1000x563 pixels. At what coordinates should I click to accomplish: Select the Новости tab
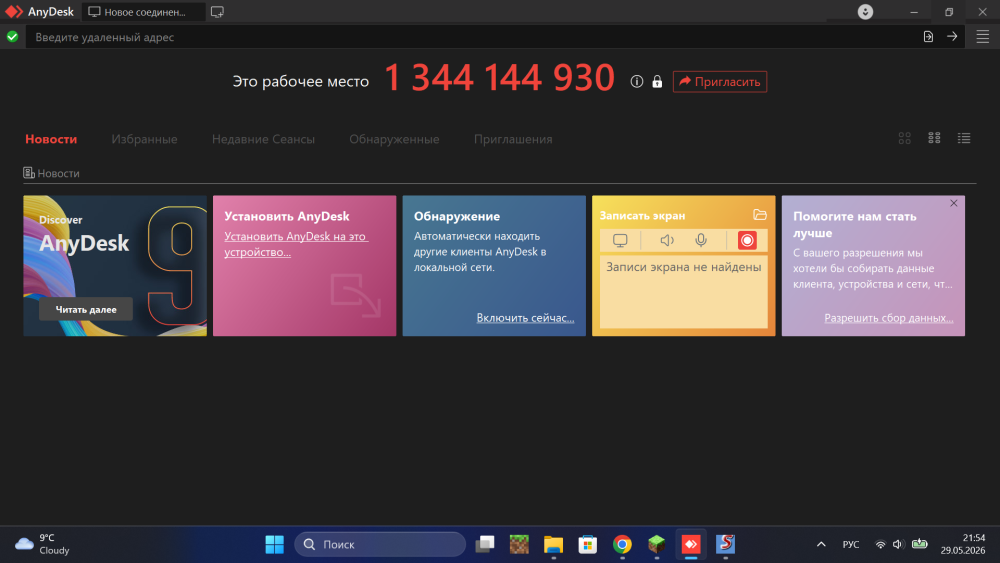pyautogui.click(x=51, y=139)
